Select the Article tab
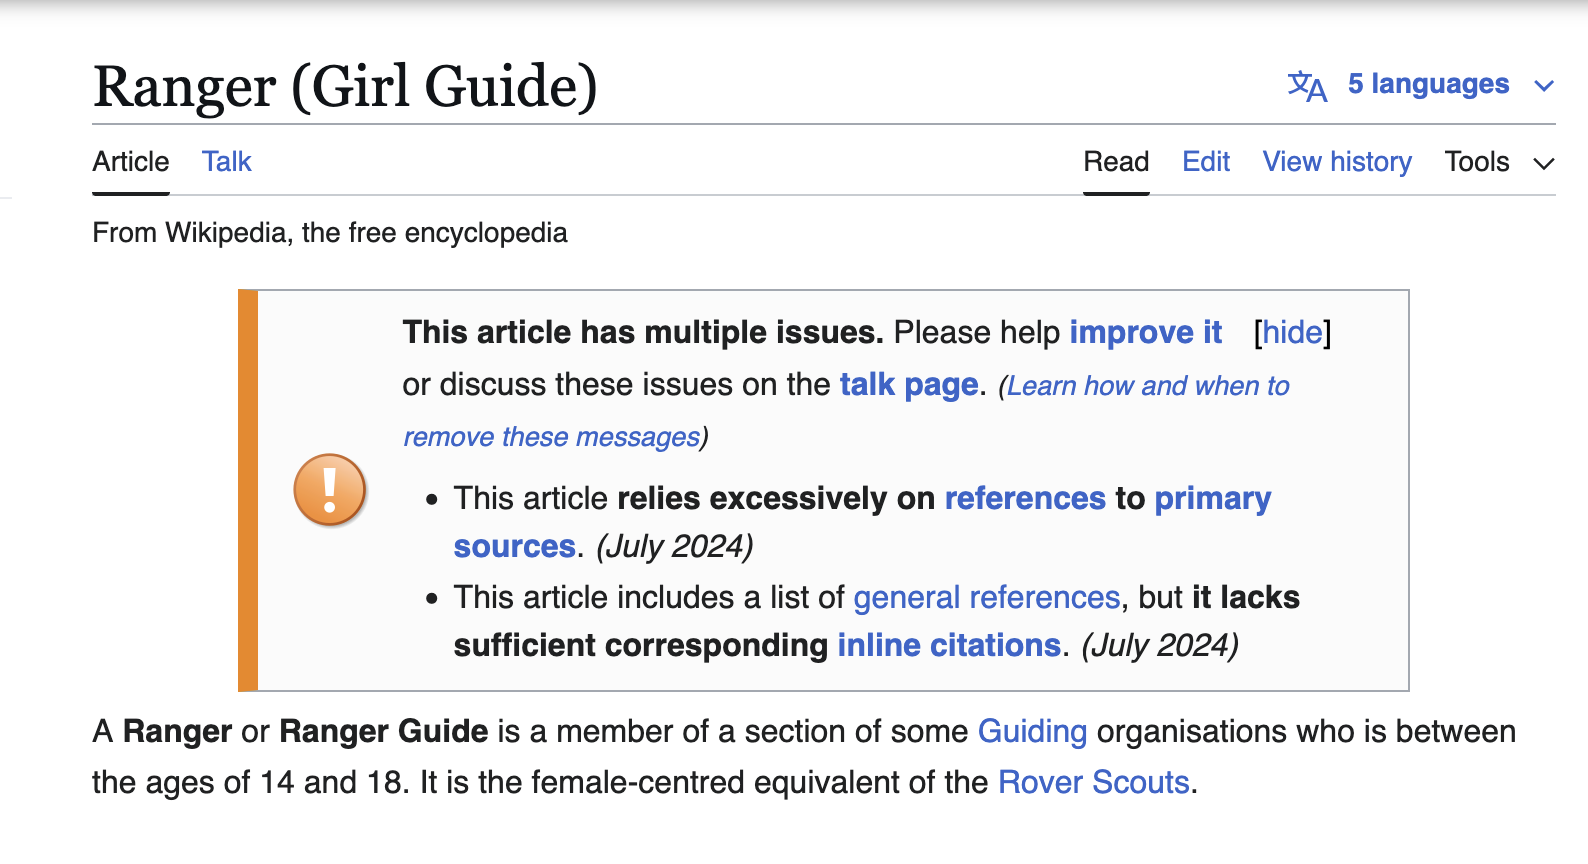Viewport: 1588px width, 864px height. [131, 162]
